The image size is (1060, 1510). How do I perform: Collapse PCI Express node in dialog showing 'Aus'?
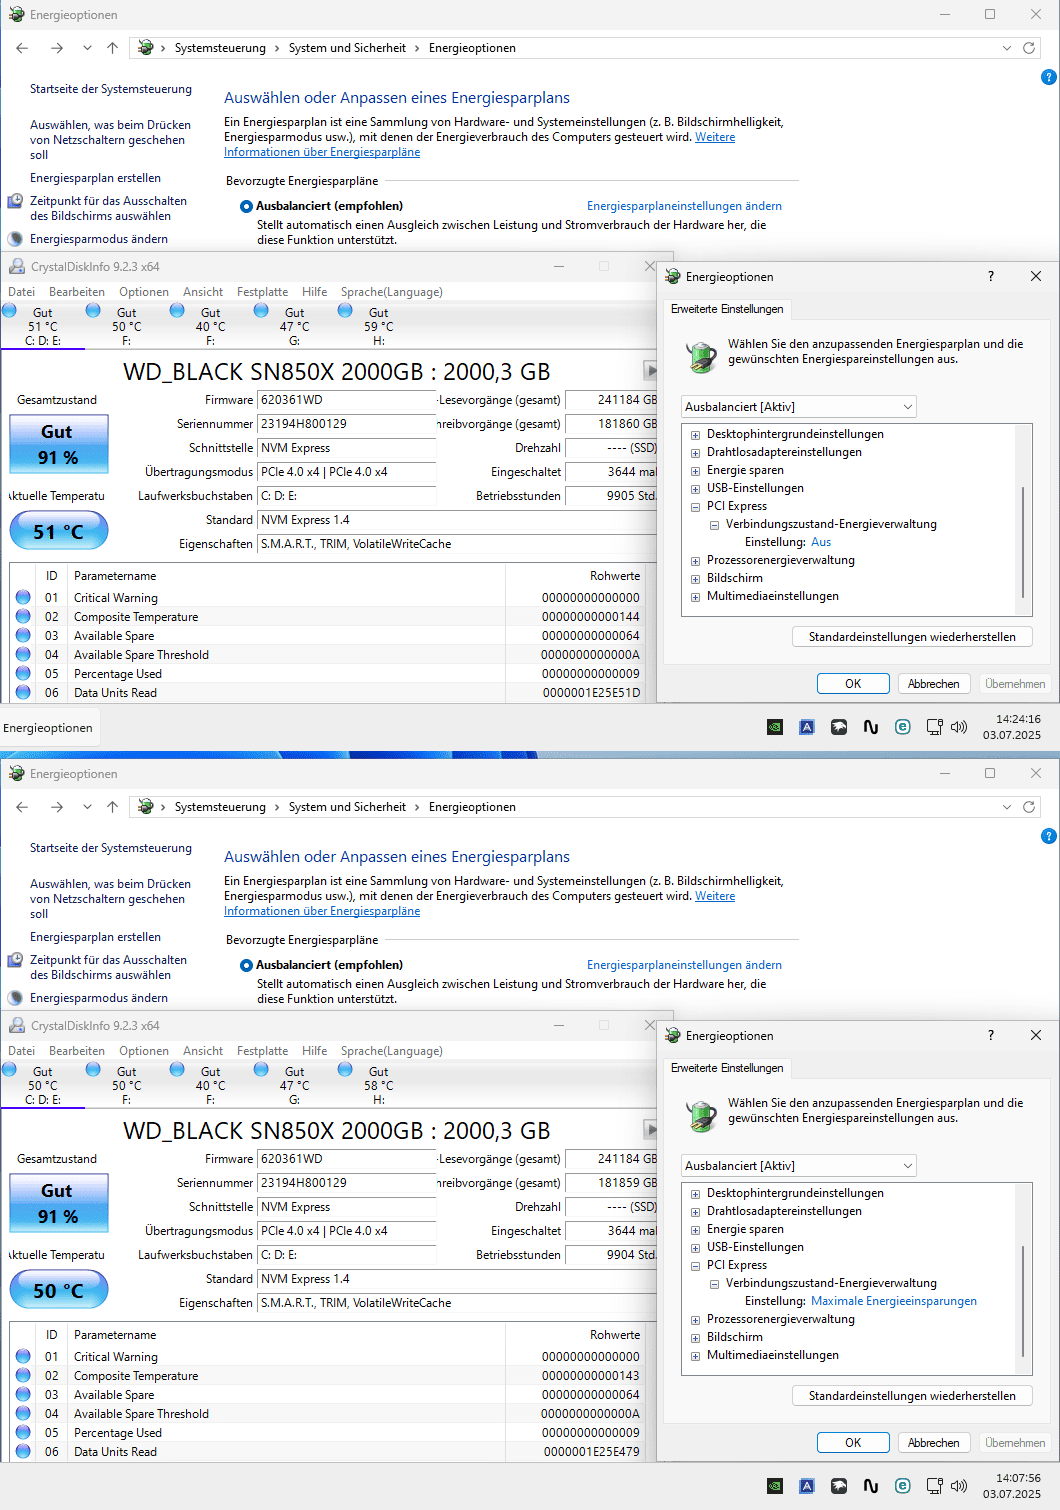coord(695,507)
